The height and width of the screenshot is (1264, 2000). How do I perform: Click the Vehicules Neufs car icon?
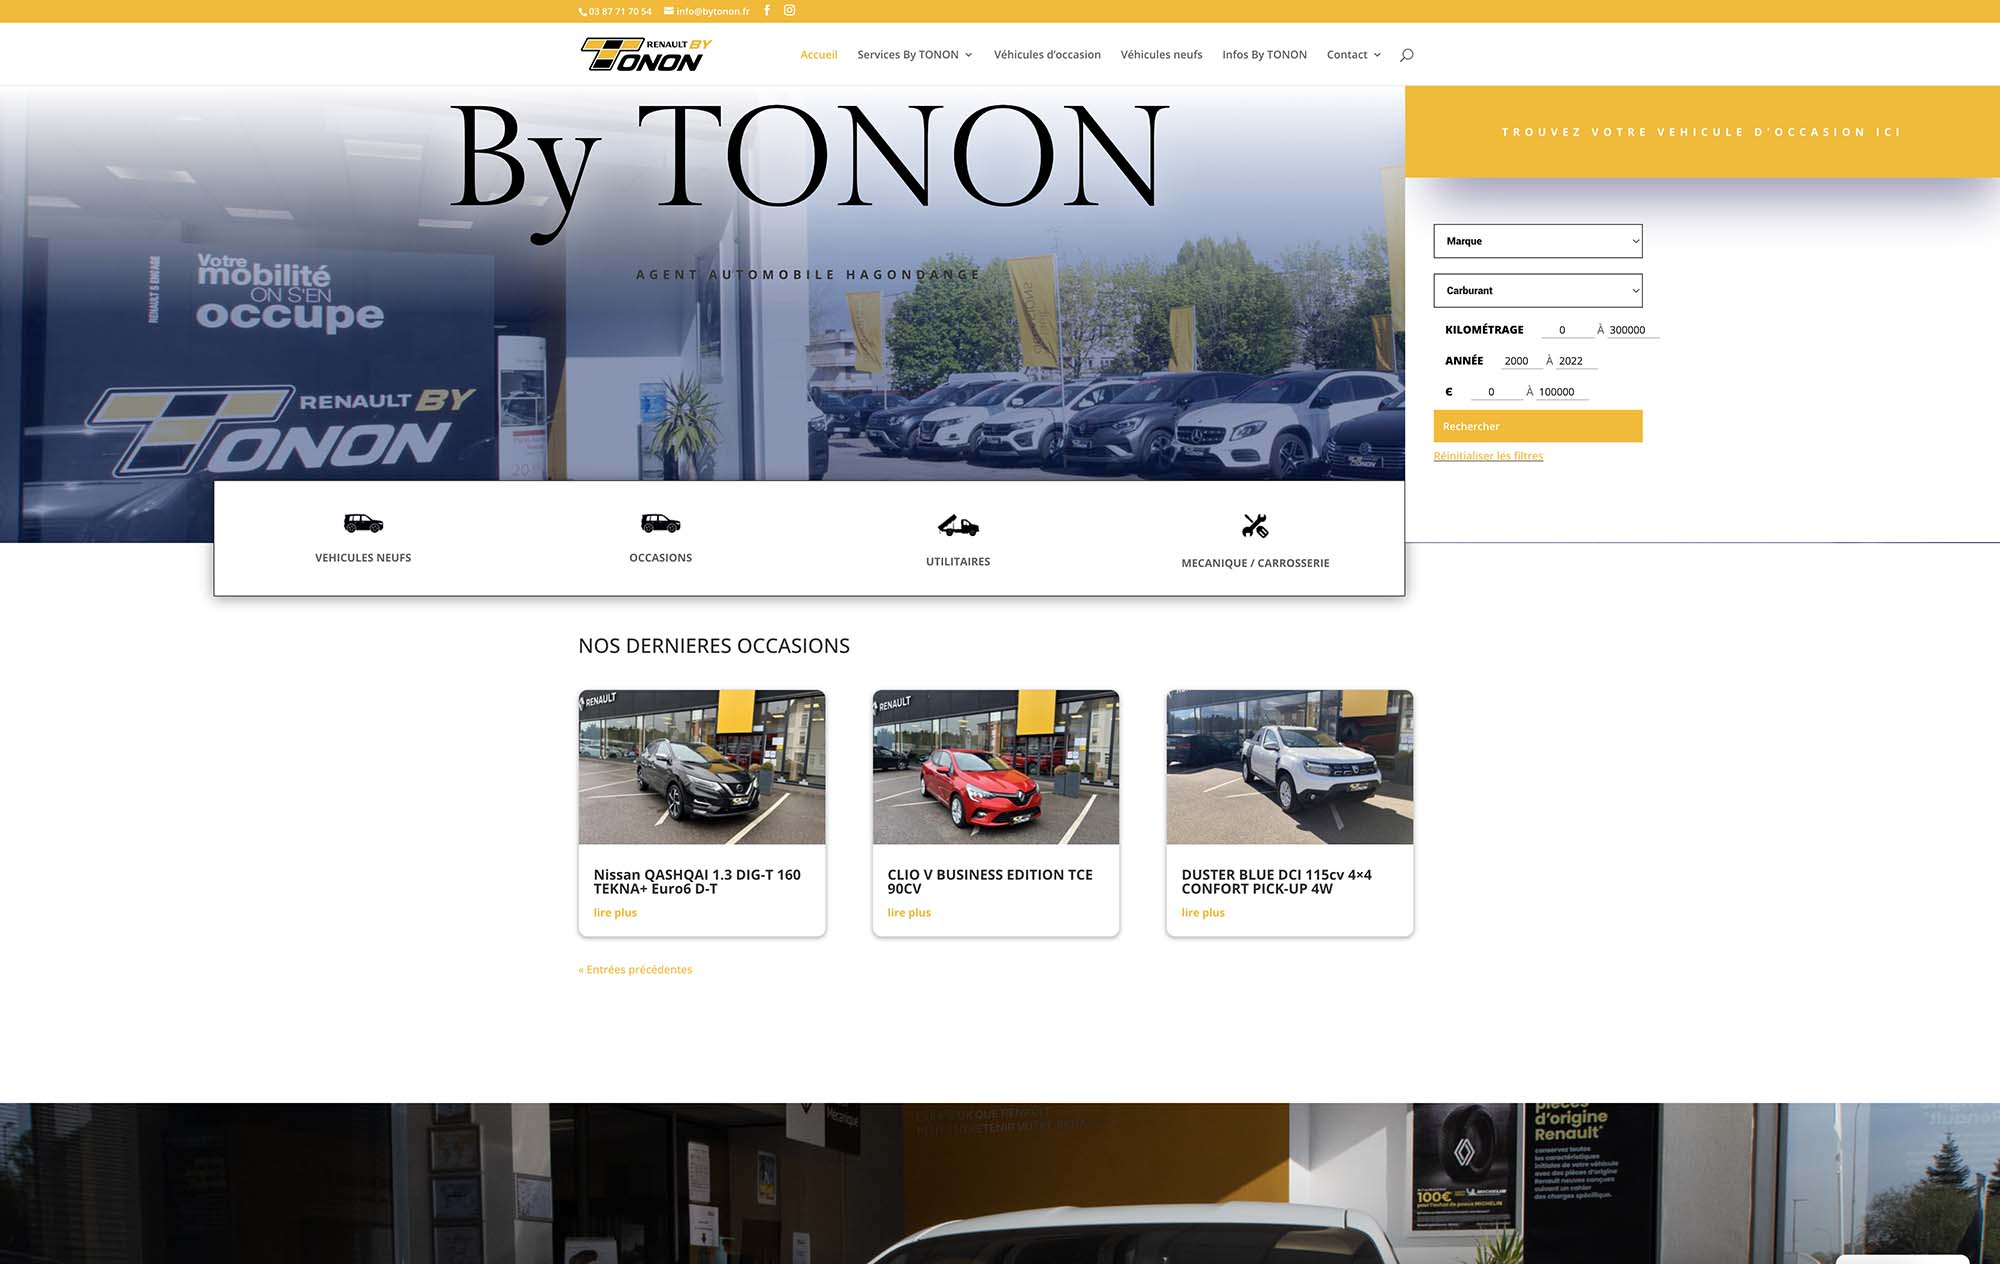pyautogui.click(x=363, y=523)
